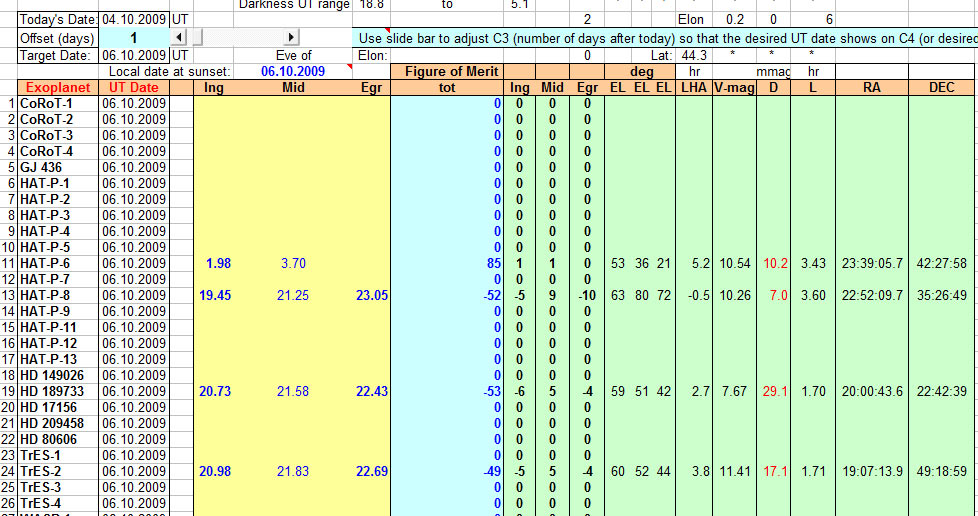Select the HAT-P-7 exoplanet cell
The width and height of the screenshot is (978, 516).
(58, 280)
